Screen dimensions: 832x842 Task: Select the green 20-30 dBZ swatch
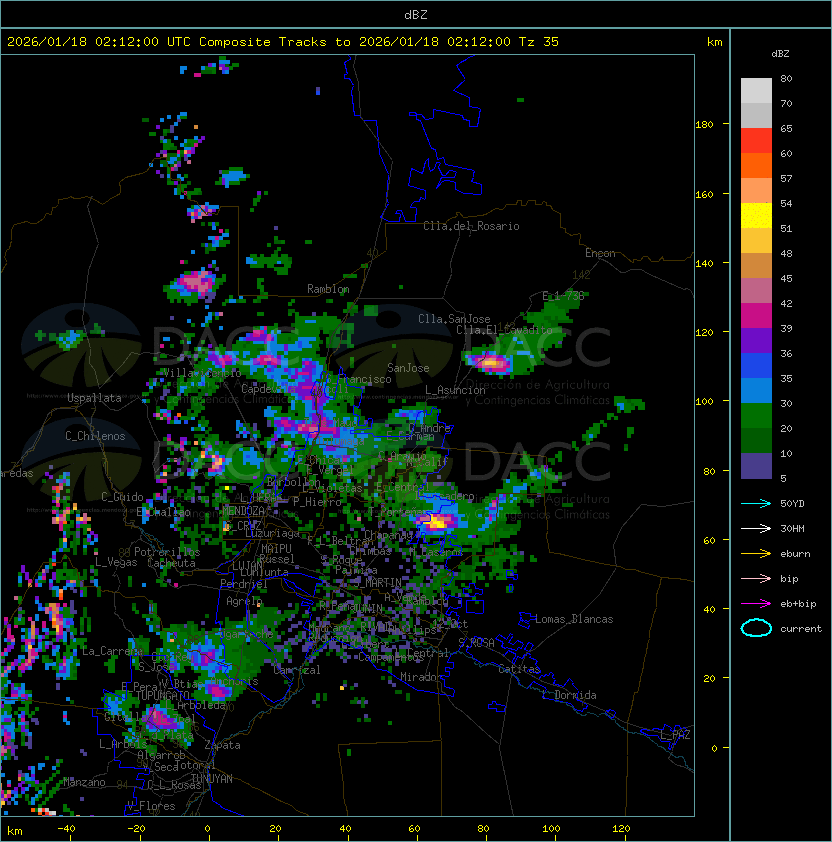(x=756, y=416)
